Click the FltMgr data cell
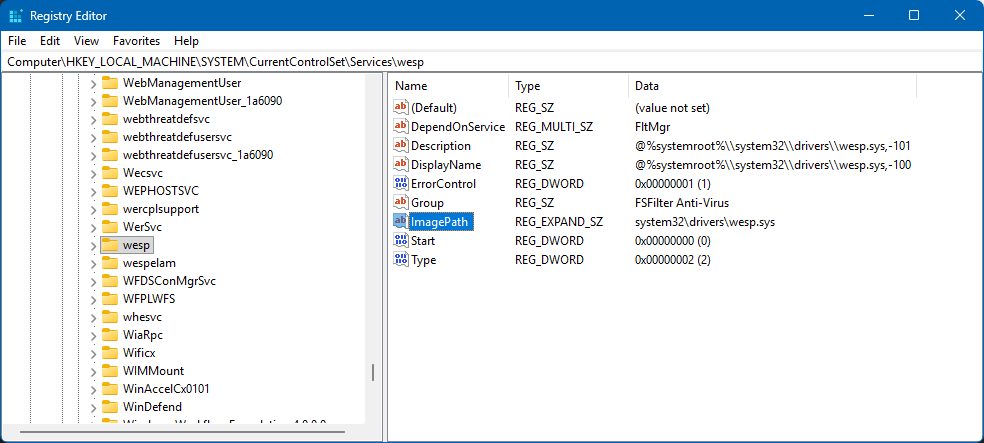The width and height of the screenshot is (984, 443). (653, 127)
